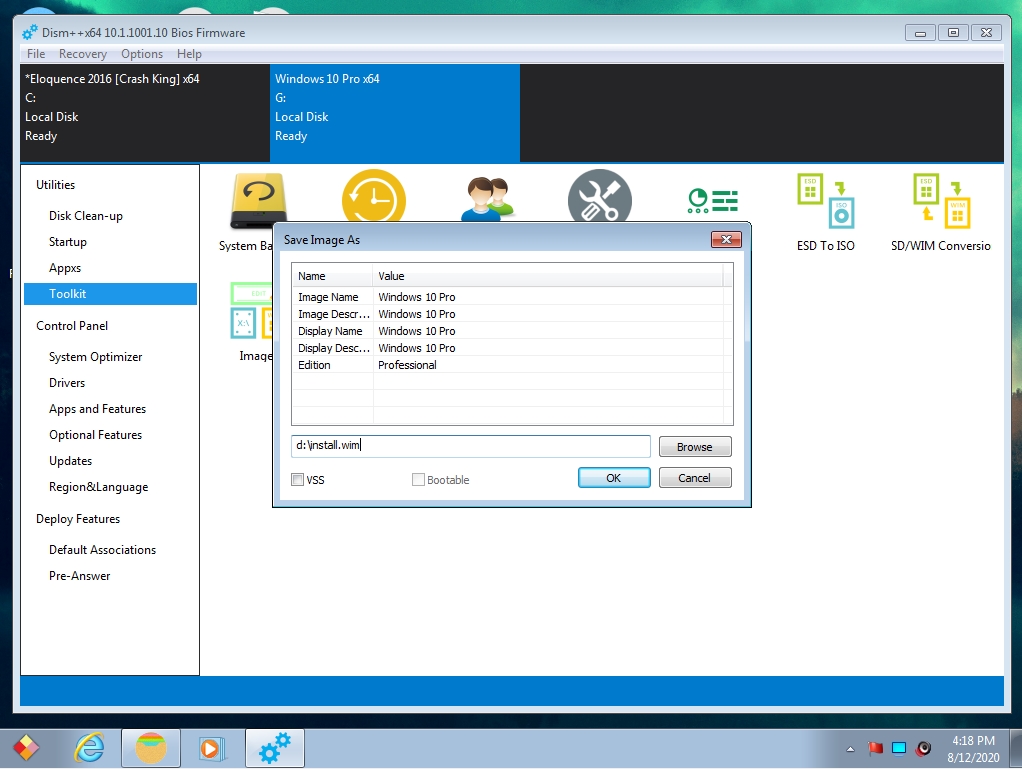Click the green chart and list icon

tap(712, 201)
